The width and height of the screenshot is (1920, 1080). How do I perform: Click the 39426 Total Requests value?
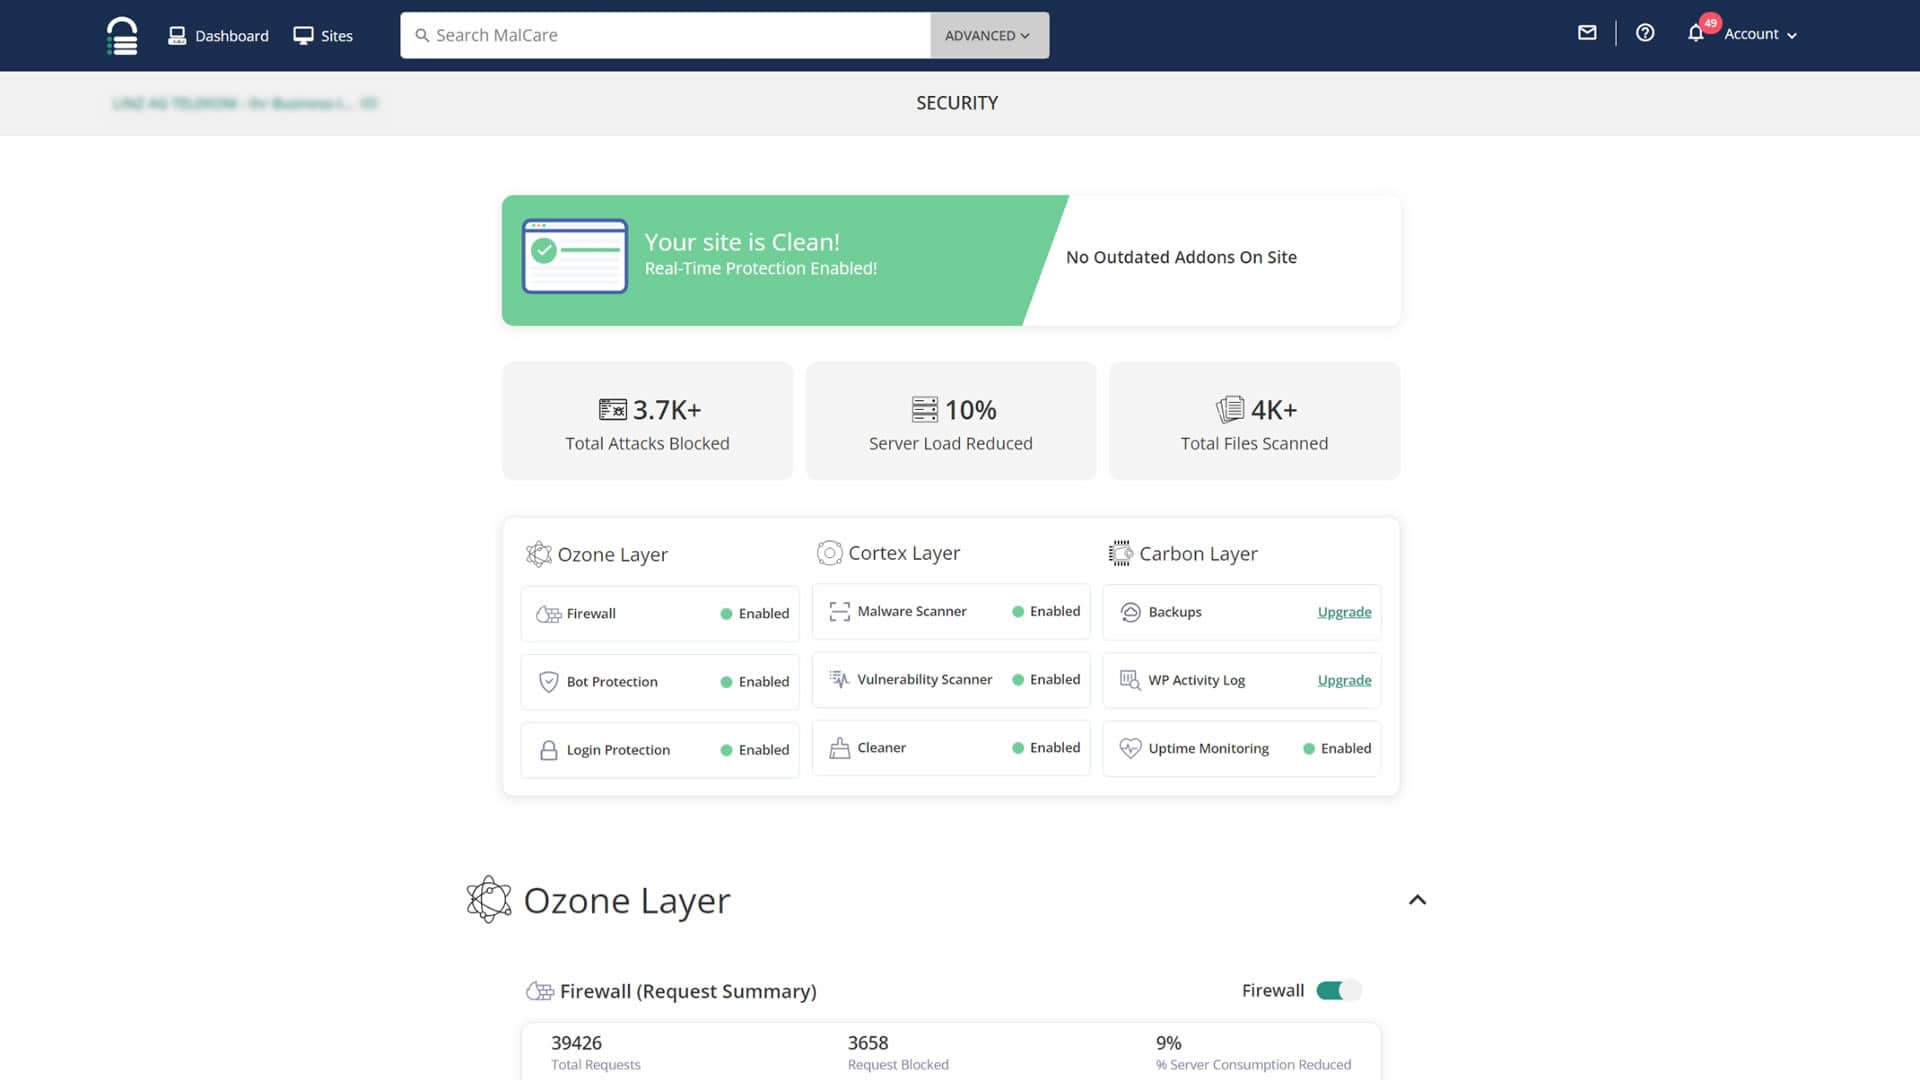[x=576, y=1043]
